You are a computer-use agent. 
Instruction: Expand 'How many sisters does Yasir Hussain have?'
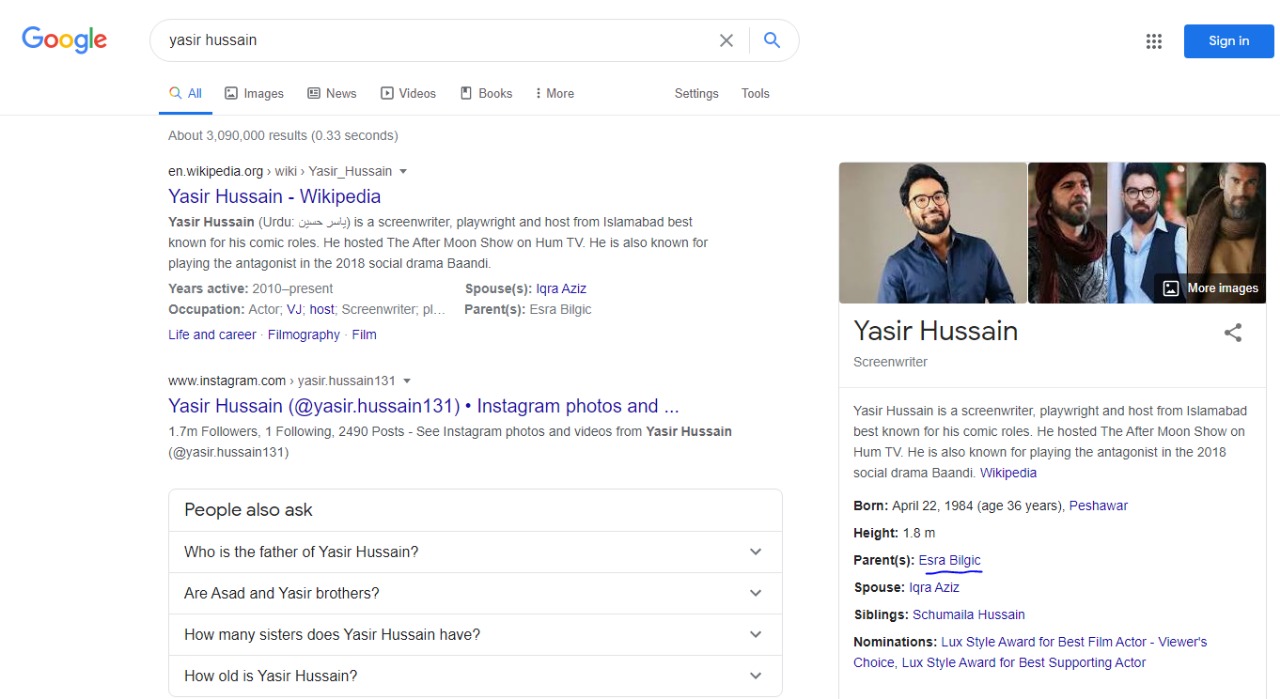(475, 634)
